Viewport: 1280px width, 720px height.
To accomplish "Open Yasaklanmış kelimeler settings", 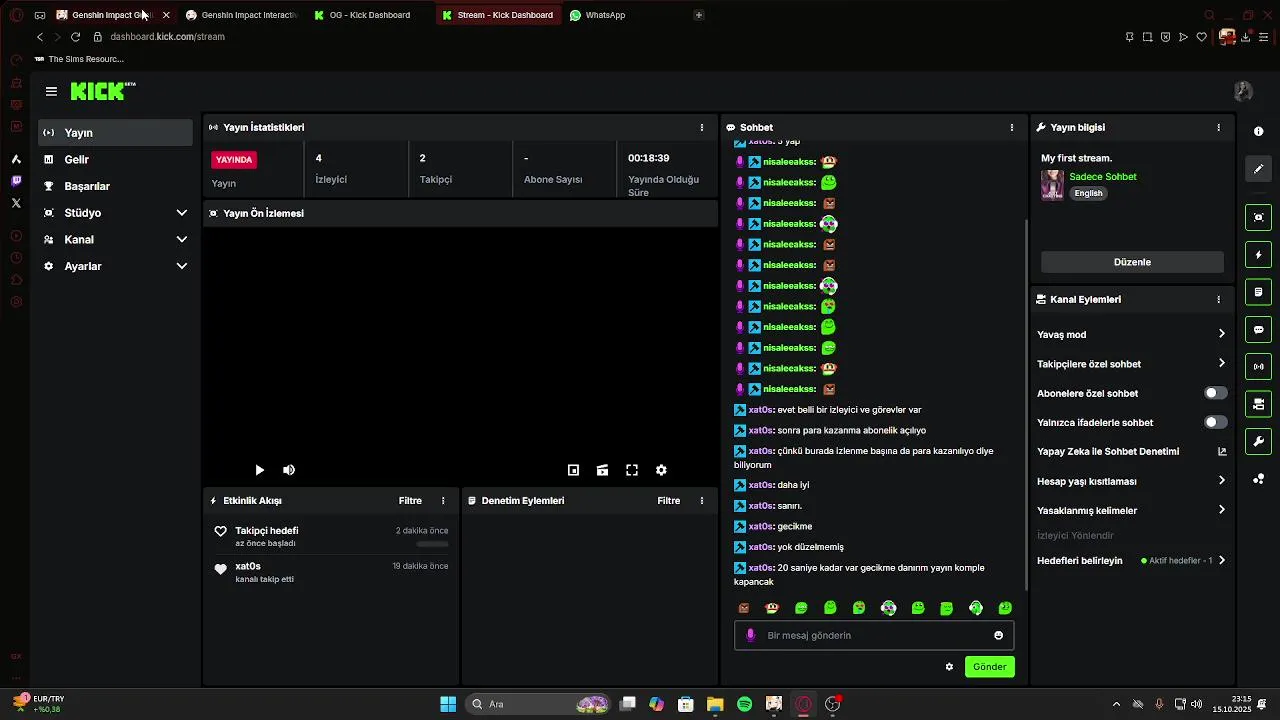I will 1131,510.
